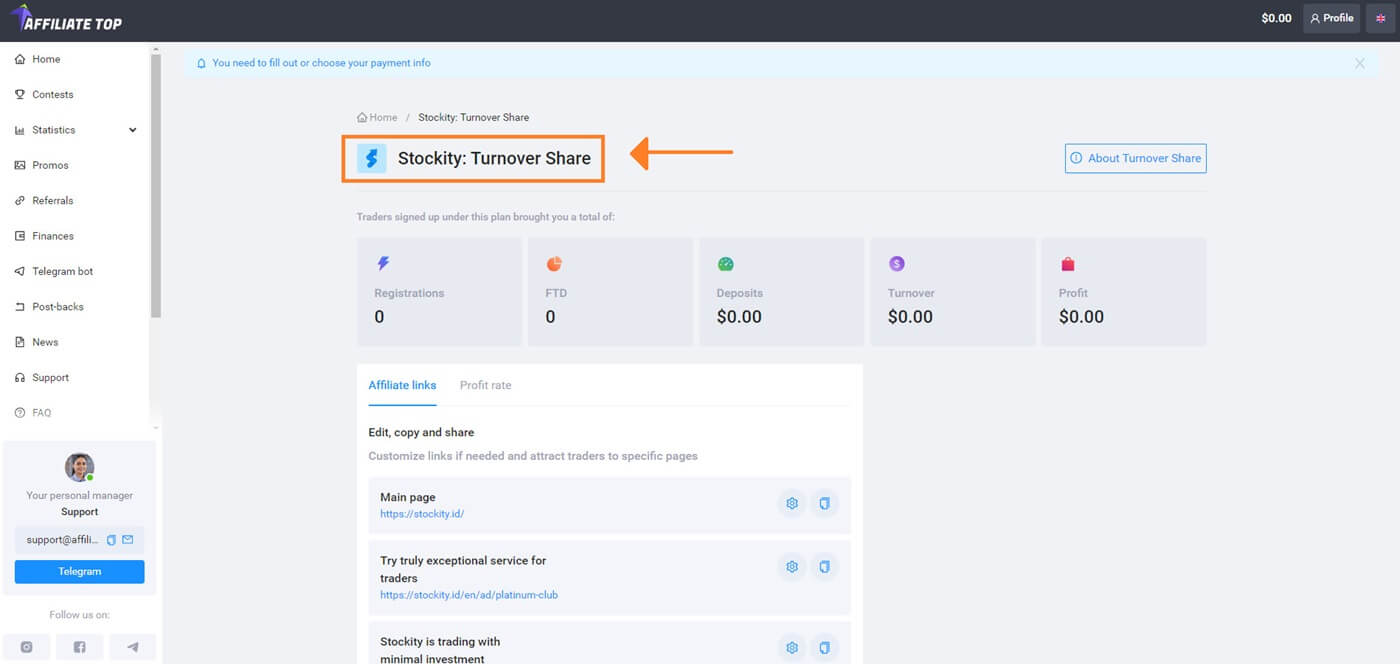Open the Profile button
The image size is (1400, 664).
tap(1331, 18)
